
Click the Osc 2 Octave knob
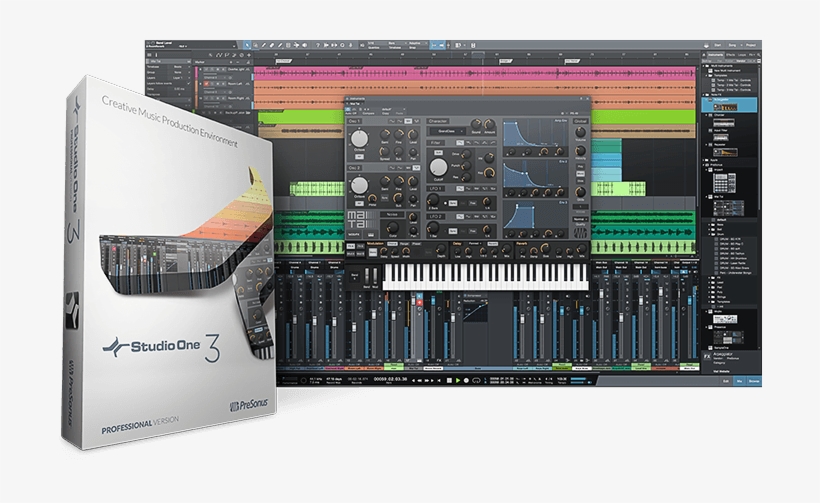(359, 186)
